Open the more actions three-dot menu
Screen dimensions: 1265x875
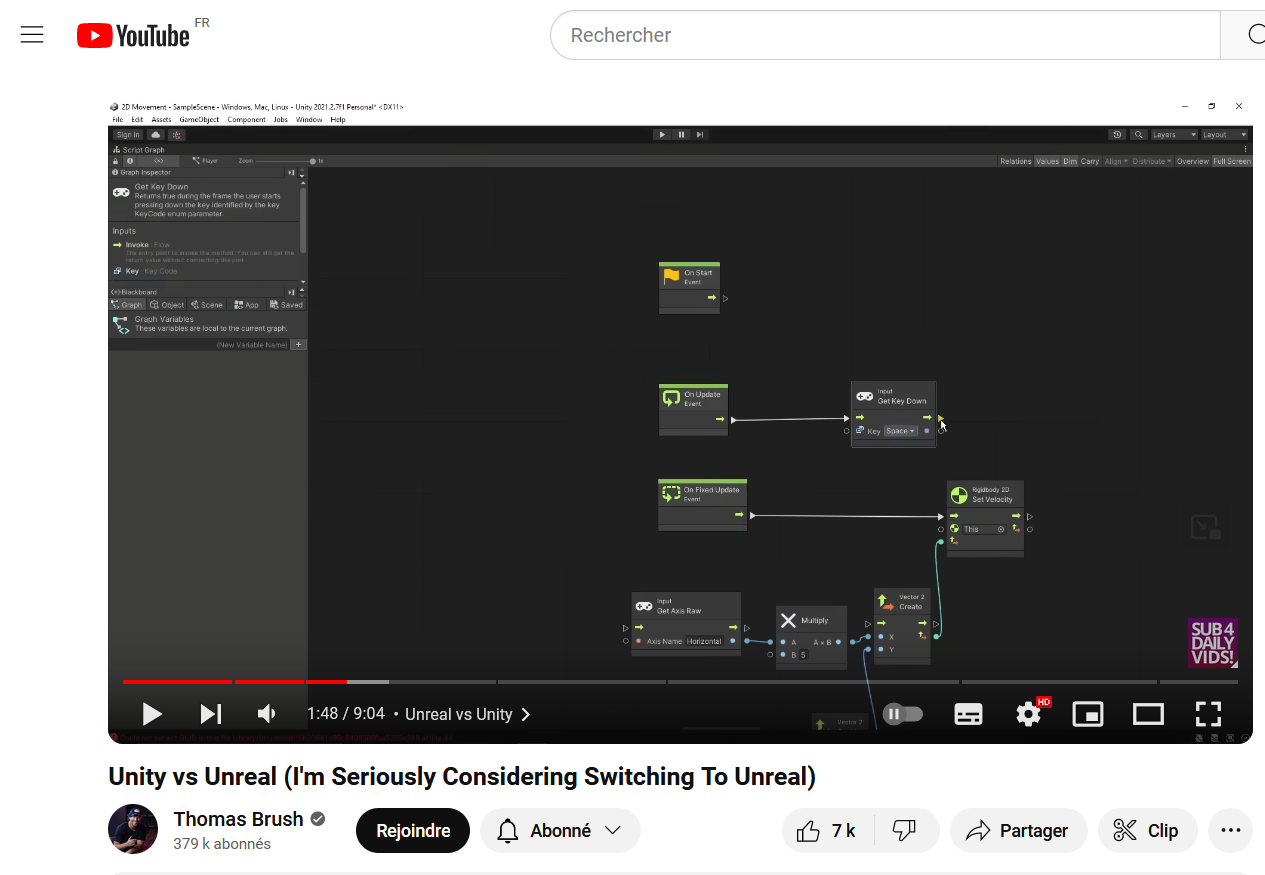click(x=1230, y=831)
